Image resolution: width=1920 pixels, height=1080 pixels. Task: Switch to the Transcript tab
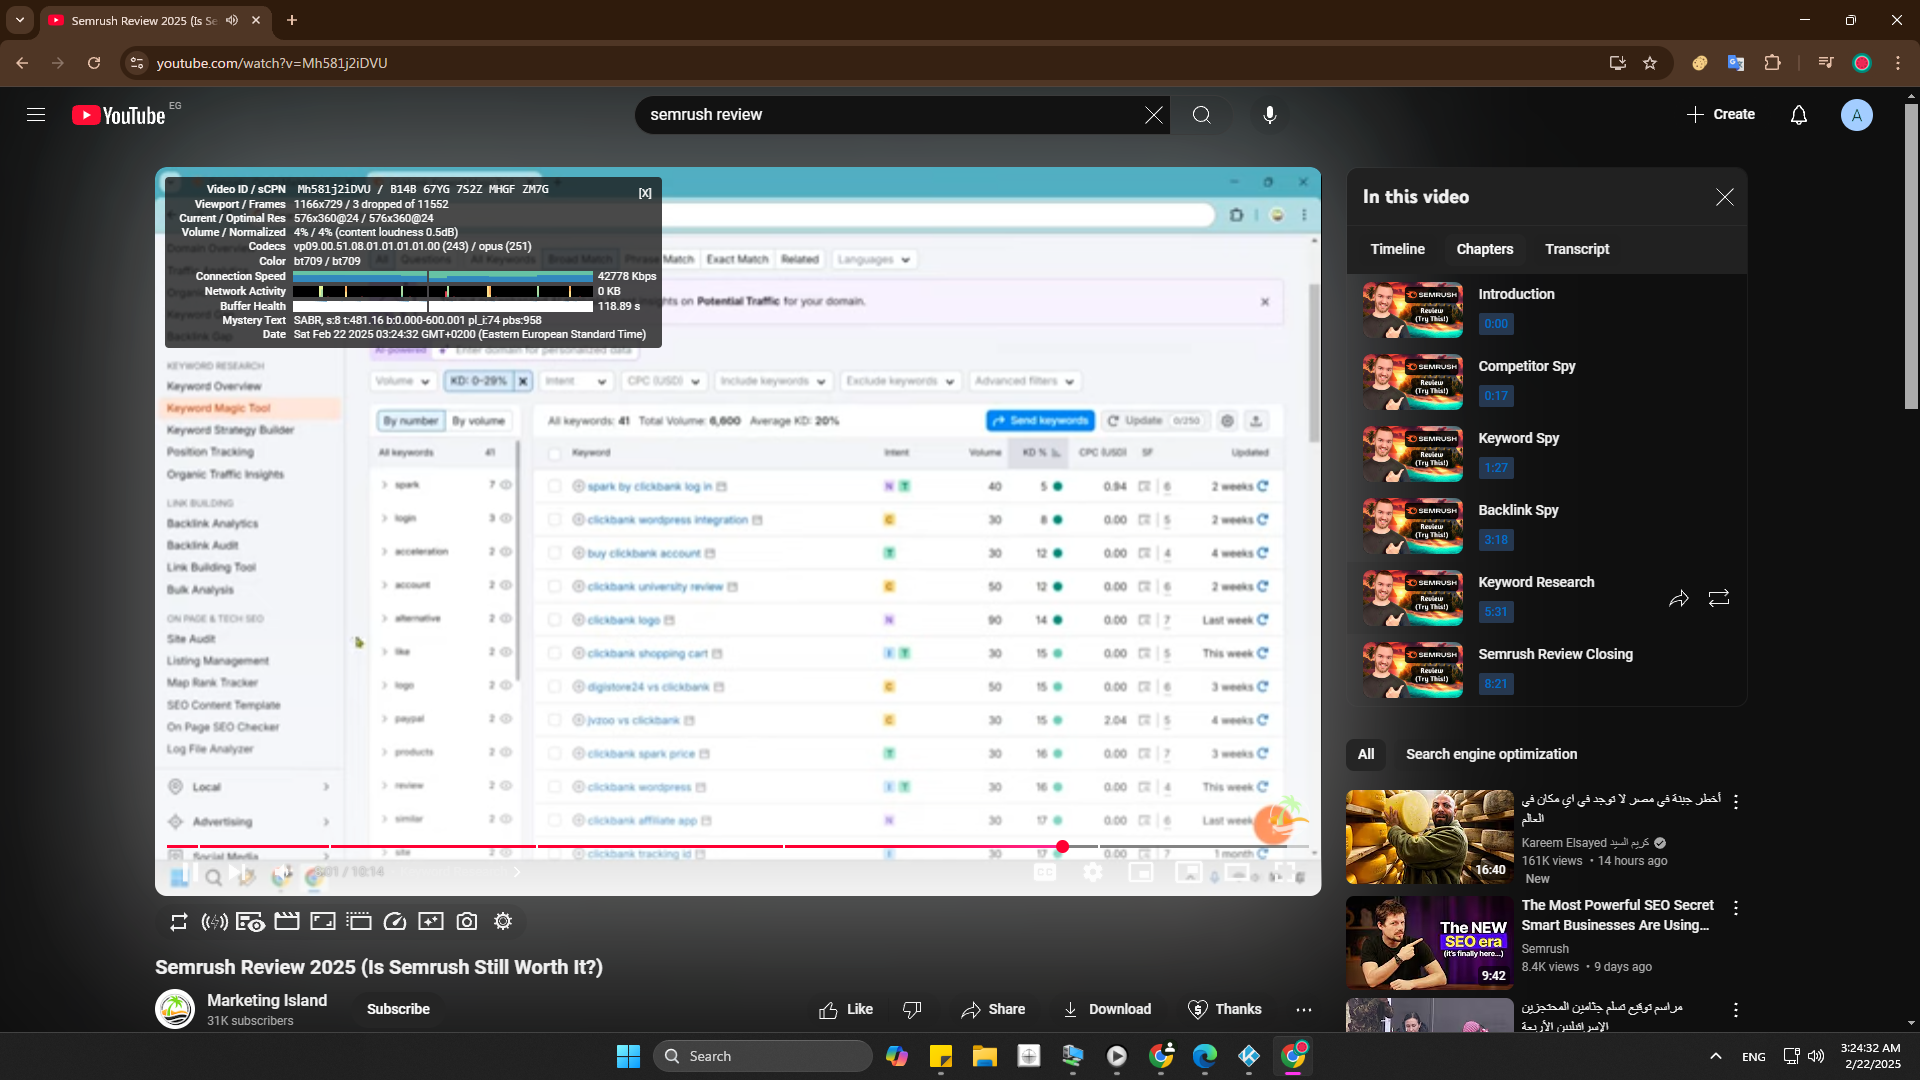pos(1577,249)
